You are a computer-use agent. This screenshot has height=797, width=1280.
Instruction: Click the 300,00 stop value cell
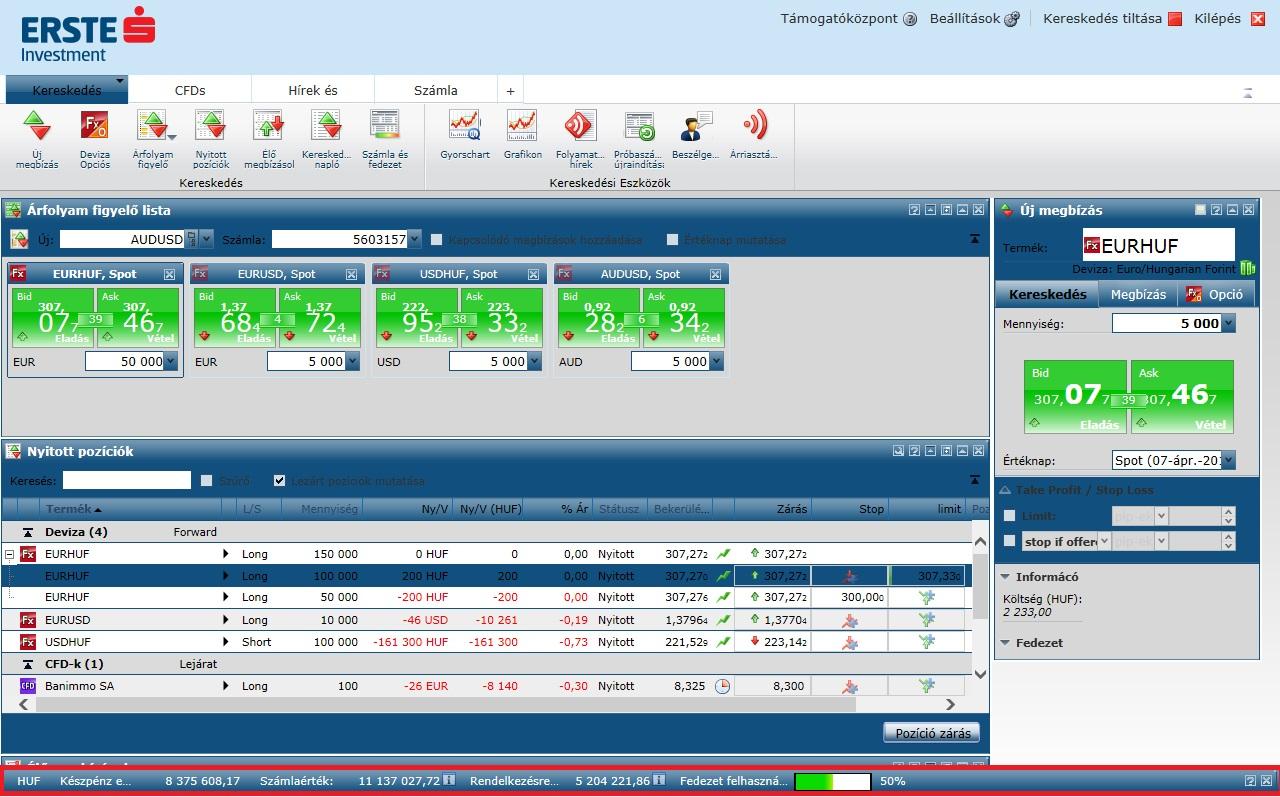[850, 597]
